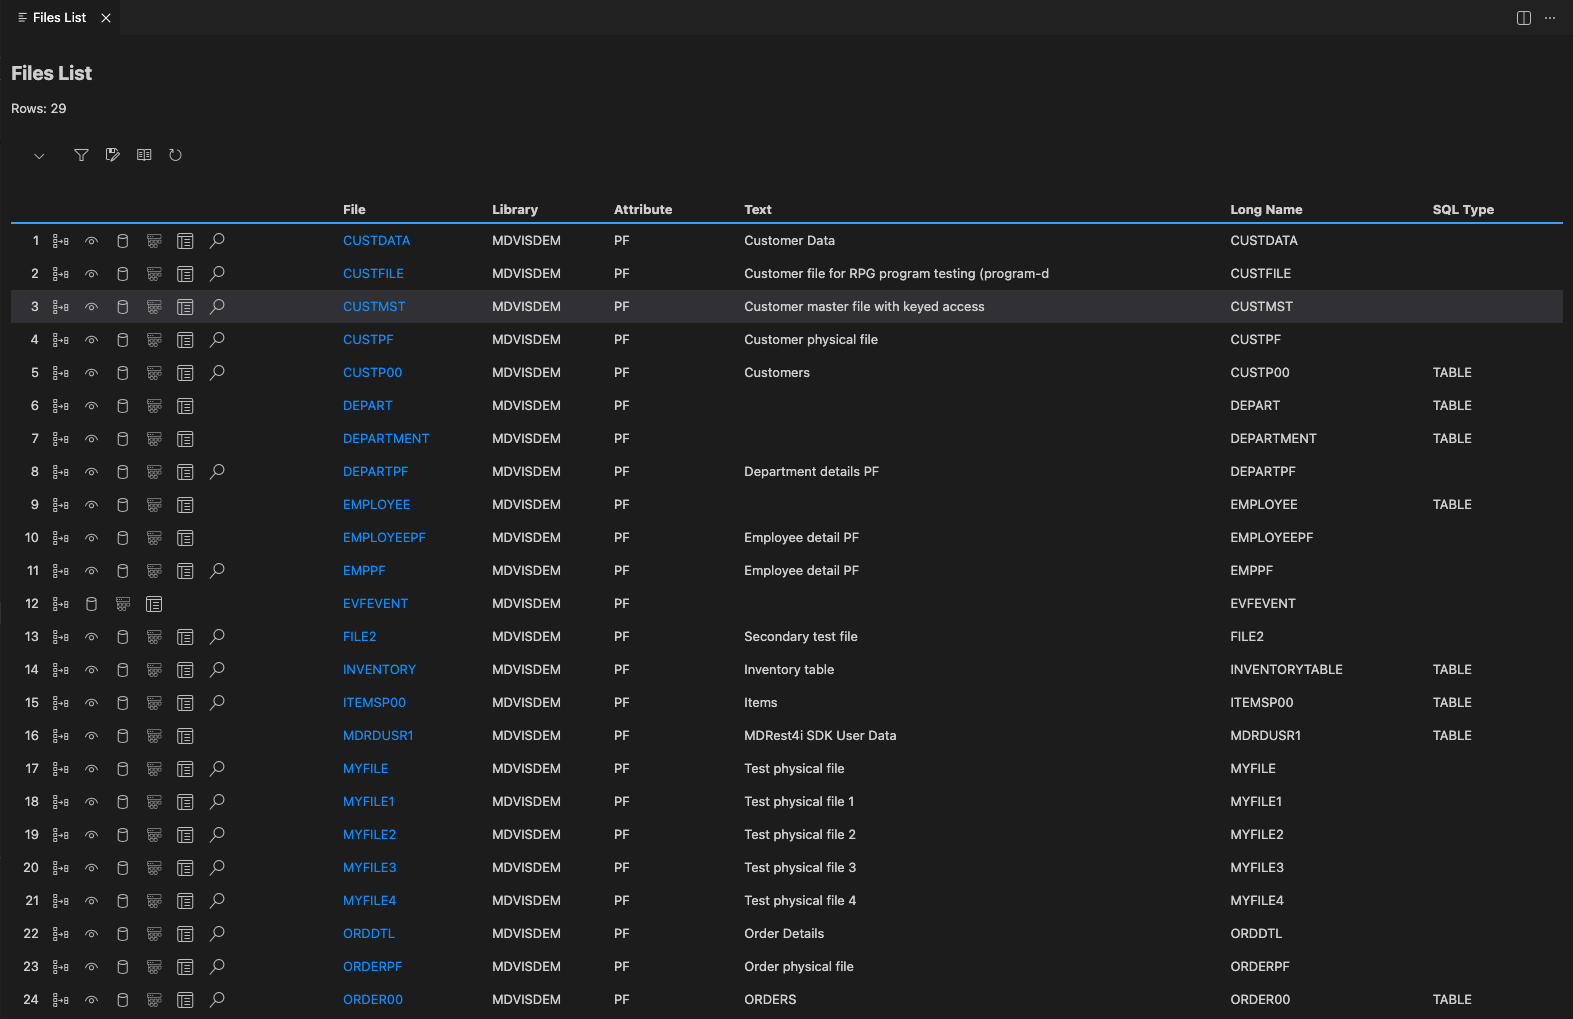Click the dependency grid icon for INVENTORY
1573x1019 pixels.
pyautogui.click(x=154, y=670)
